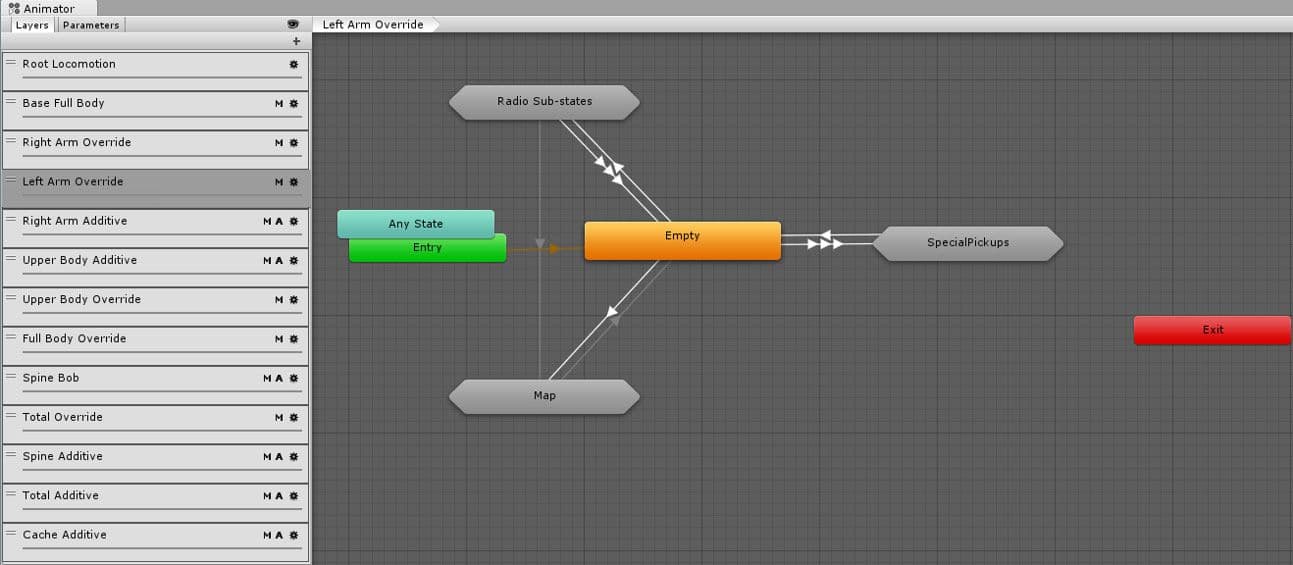Click the drag handle of Upper Body Additive
Viewport: 1293px width, 565px height.
click(11, 259)
